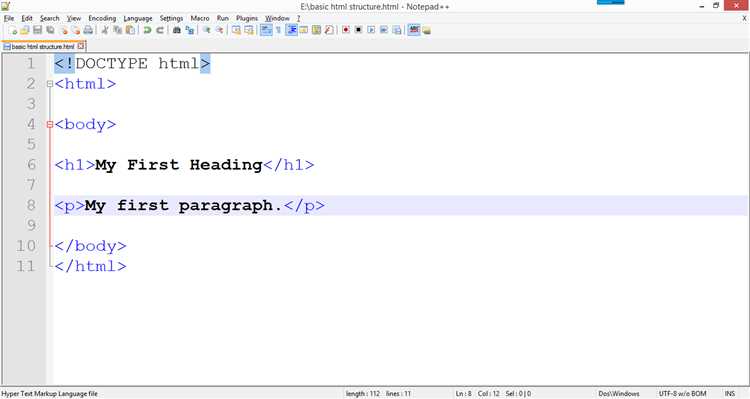Open the Language menu

tap(138, 18)
